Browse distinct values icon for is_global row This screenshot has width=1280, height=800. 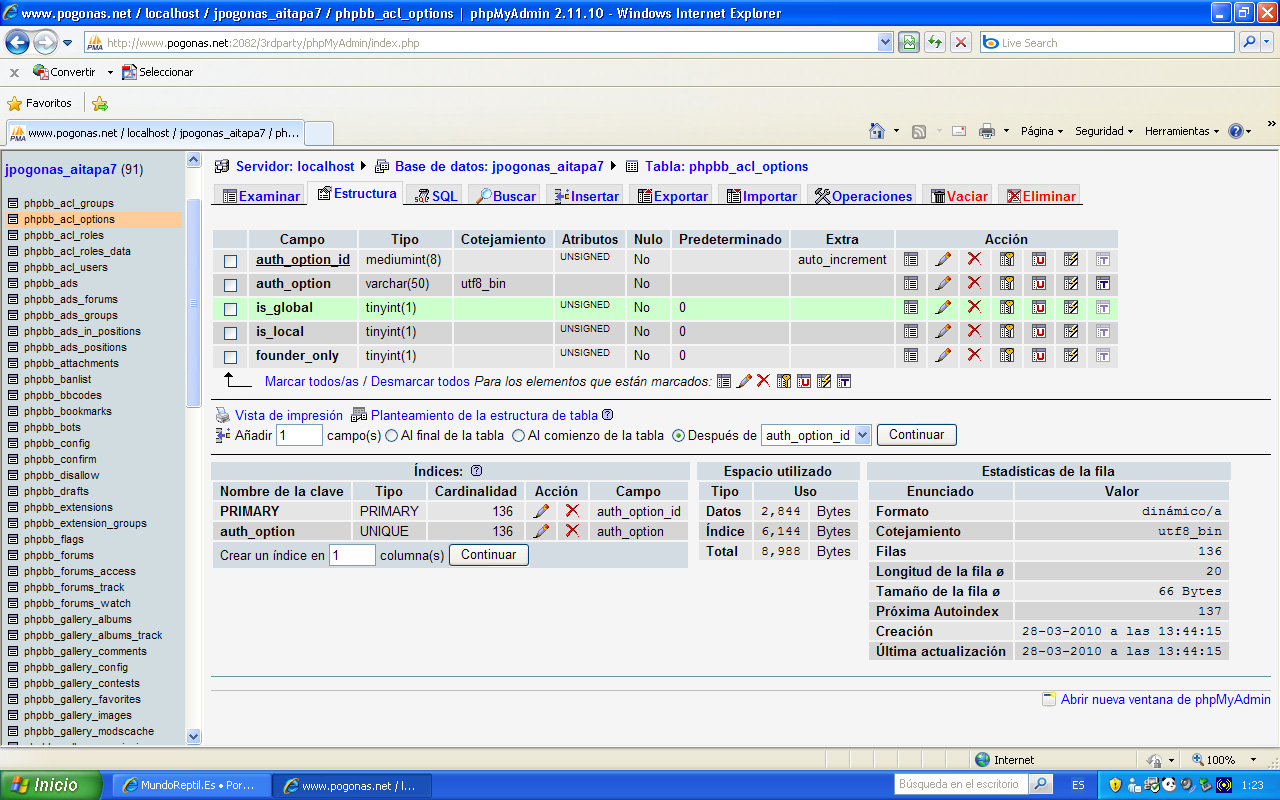pos(911,307)
